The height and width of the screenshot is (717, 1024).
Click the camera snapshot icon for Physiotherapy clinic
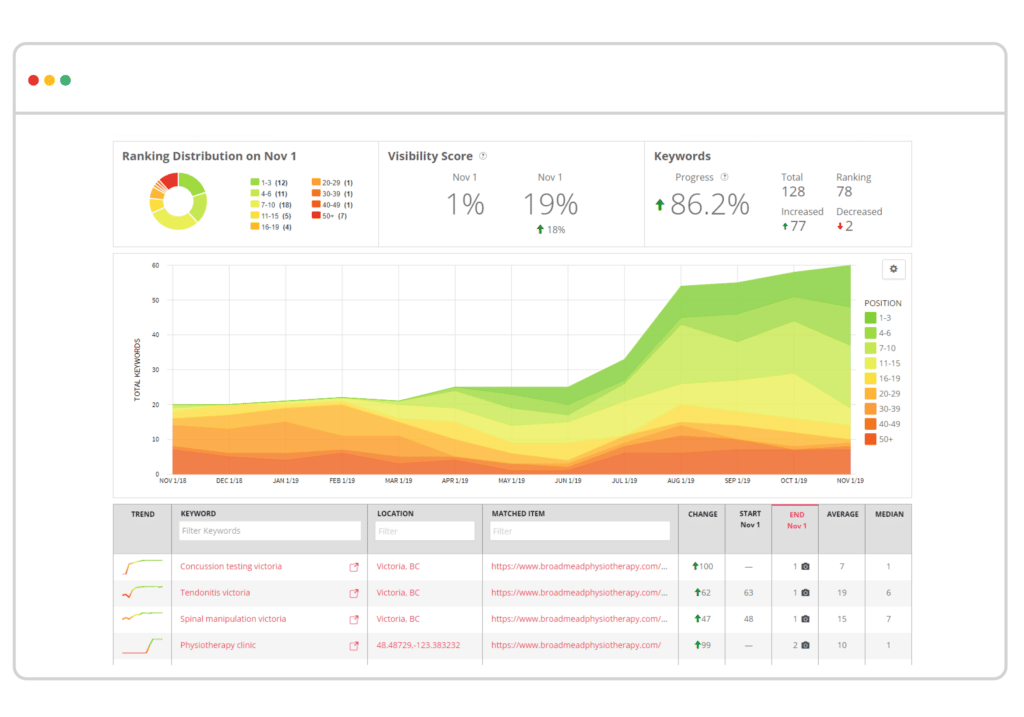pos(805,645)
